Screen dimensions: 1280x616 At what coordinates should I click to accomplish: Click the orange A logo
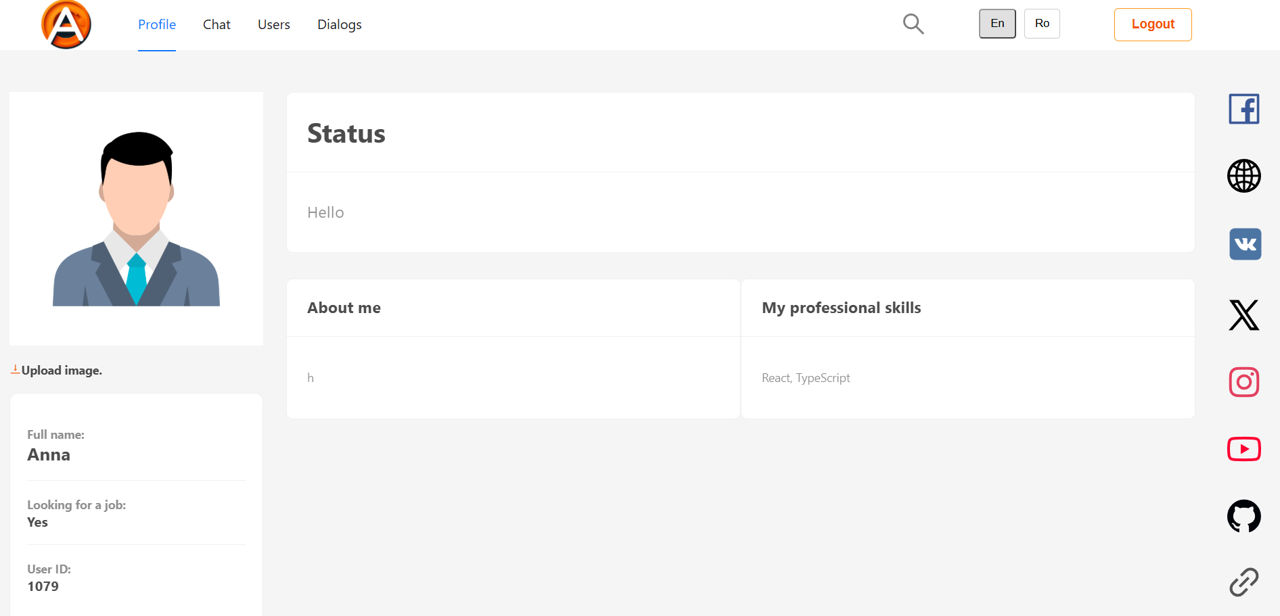(x=66, y=24)
